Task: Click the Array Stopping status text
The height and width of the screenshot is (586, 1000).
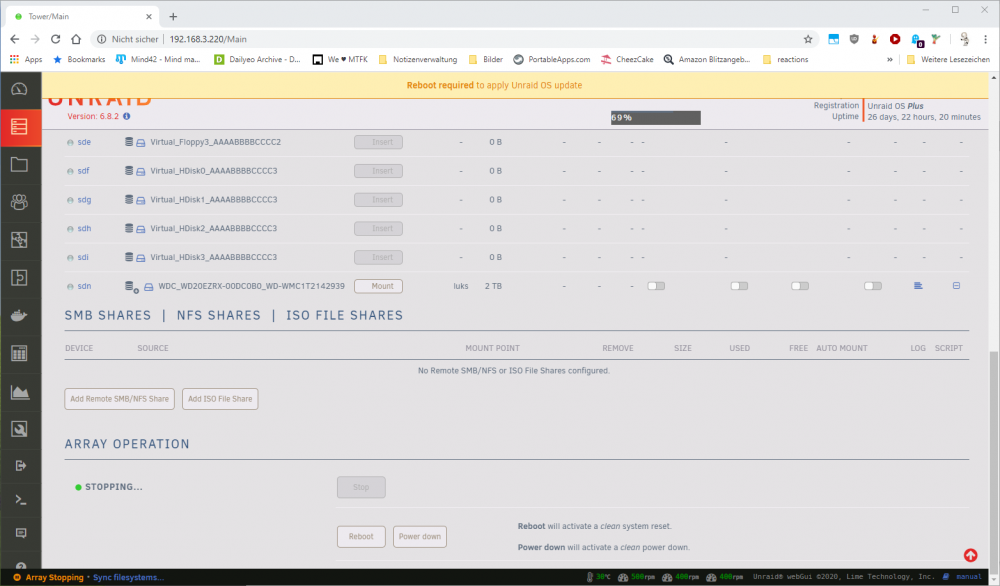Action: click(x=55, y=577)
